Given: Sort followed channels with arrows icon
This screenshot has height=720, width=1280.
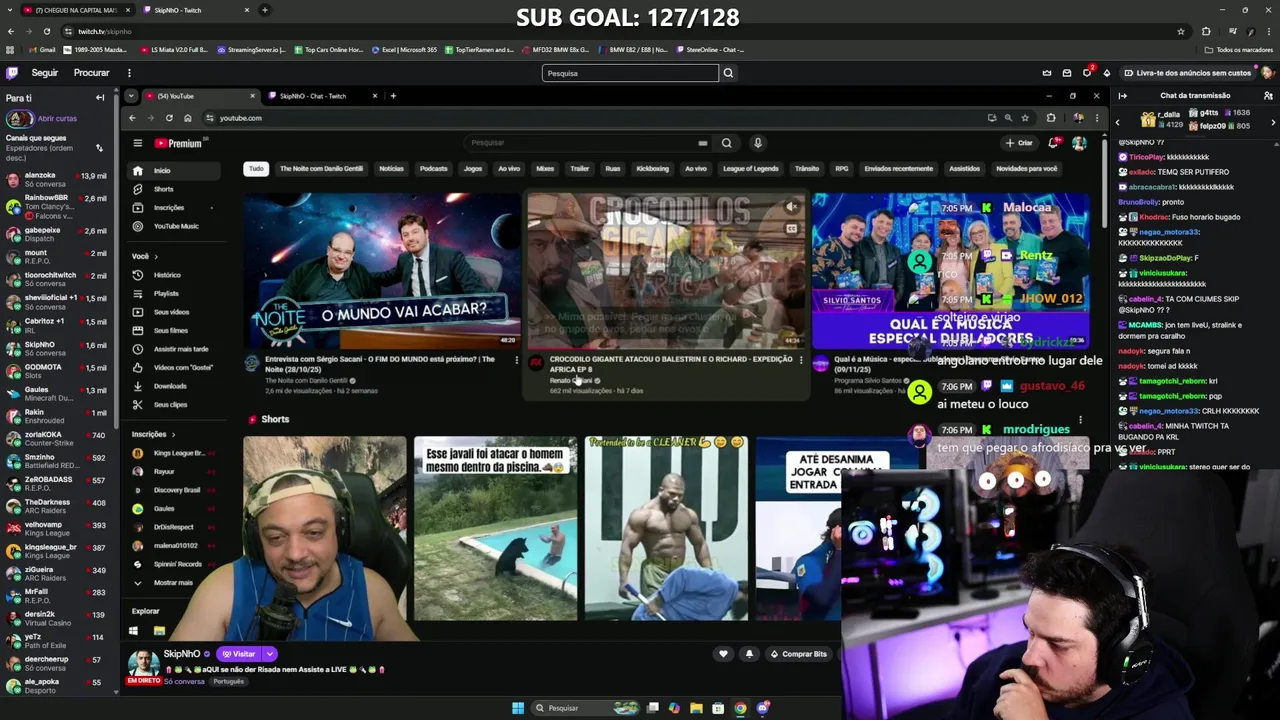Looking at the screenshot, I should coord(99,148).
